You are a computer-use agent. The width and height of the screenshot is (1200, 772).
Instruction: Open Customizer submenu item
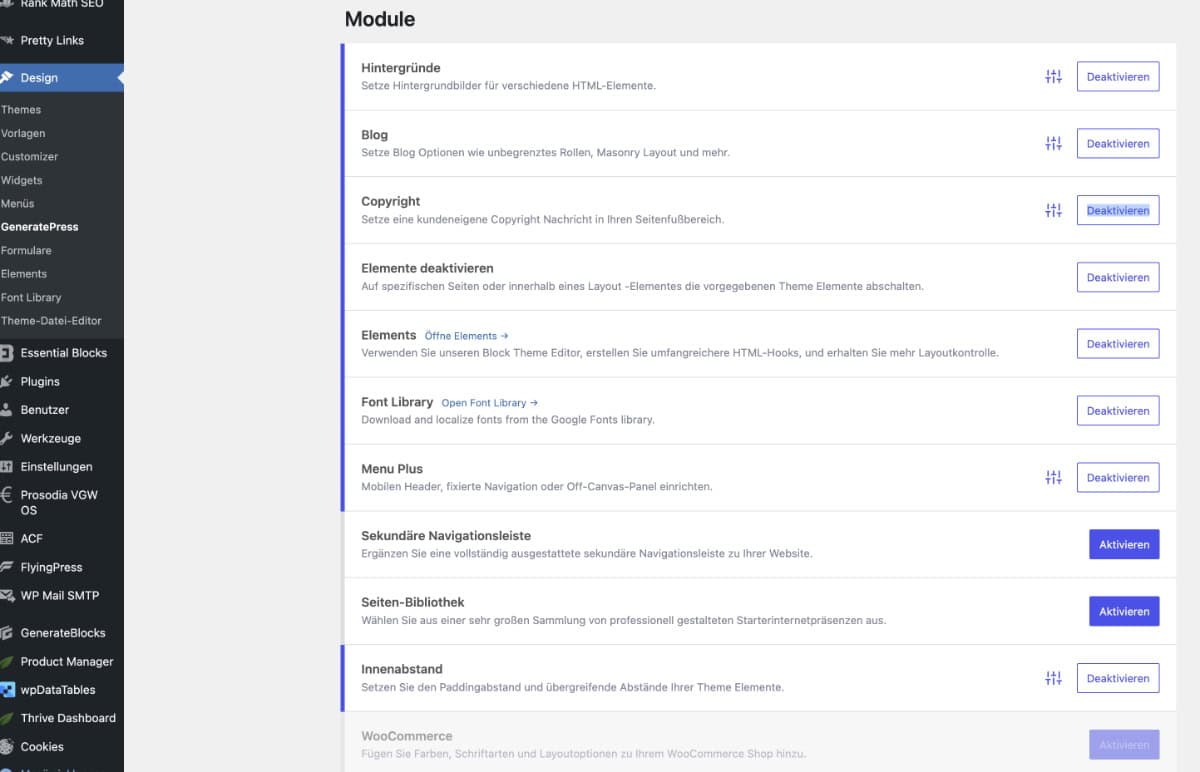(x=30, y=157)
